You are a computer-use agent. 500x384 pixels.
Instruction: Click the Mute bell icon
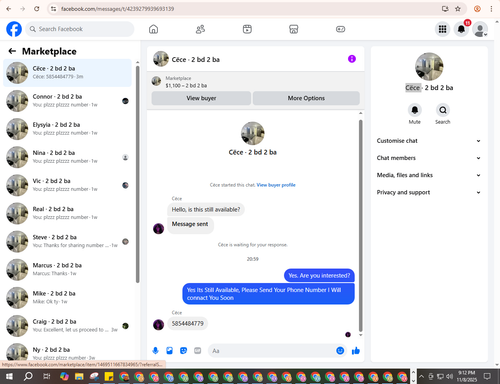[x=415, y=110]
